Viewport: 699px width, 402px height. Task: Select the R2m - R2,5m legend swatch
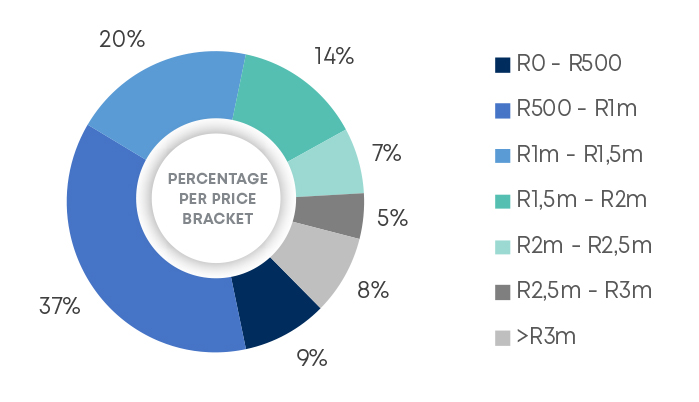[x=503, y=246]
